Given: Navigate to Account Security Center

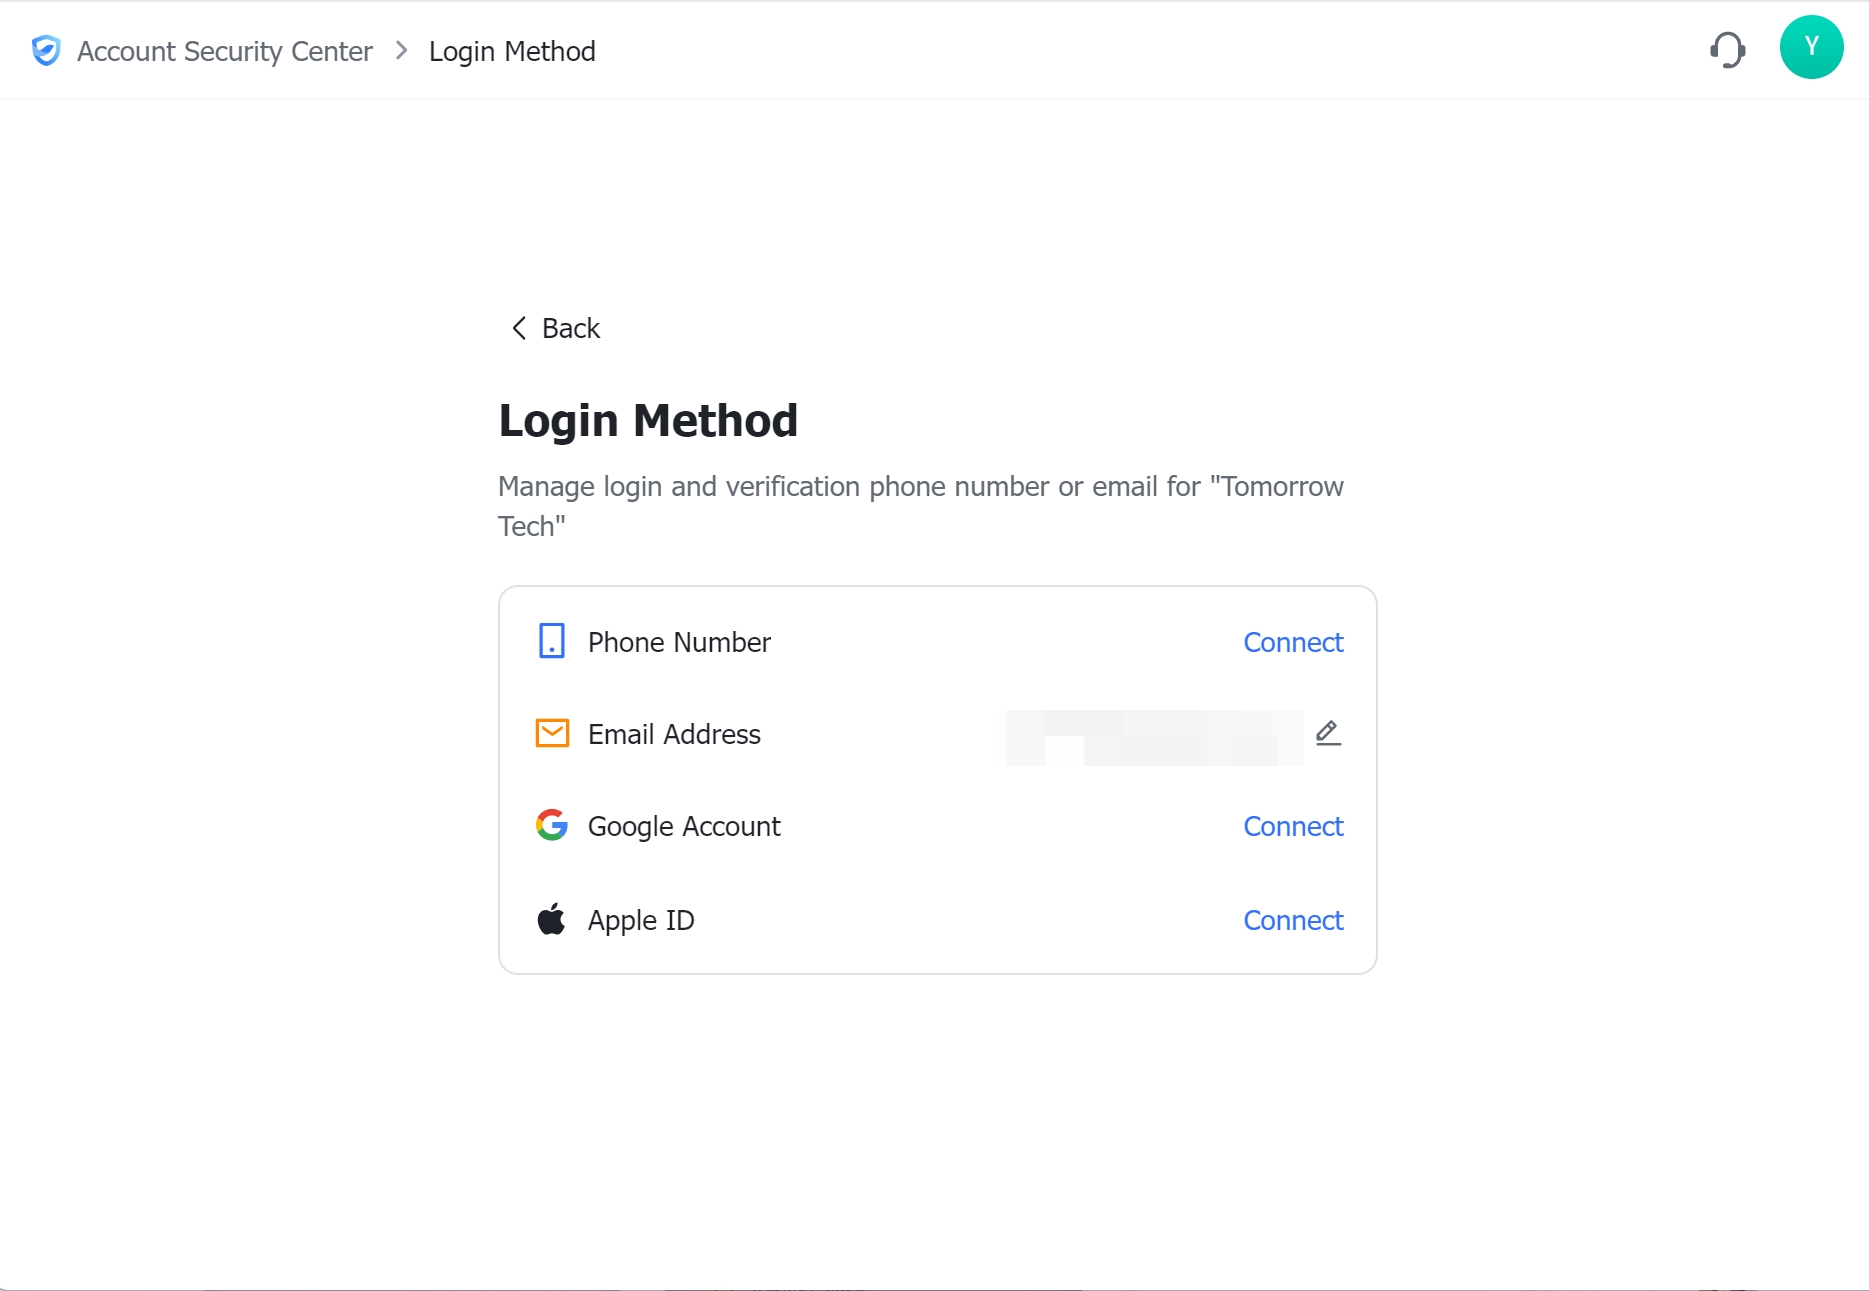Looking at the screenshot, I should pyautogui.click(x=224, y=51).
